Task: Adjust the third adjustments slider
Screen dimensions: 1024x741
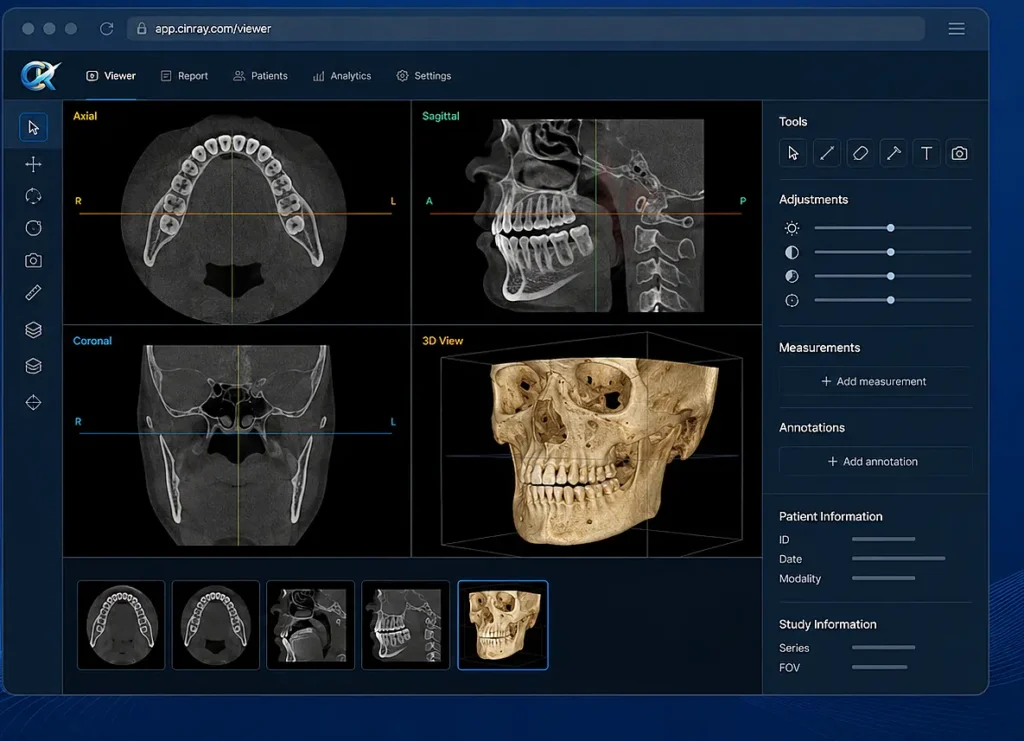Action: (892, 276)
